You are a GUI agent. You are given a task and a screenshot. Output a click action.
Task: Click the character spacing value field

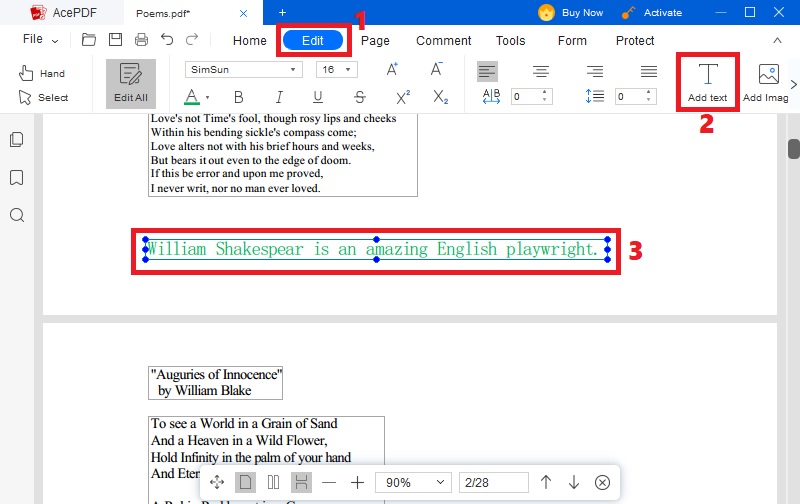(x=532, y=96)
